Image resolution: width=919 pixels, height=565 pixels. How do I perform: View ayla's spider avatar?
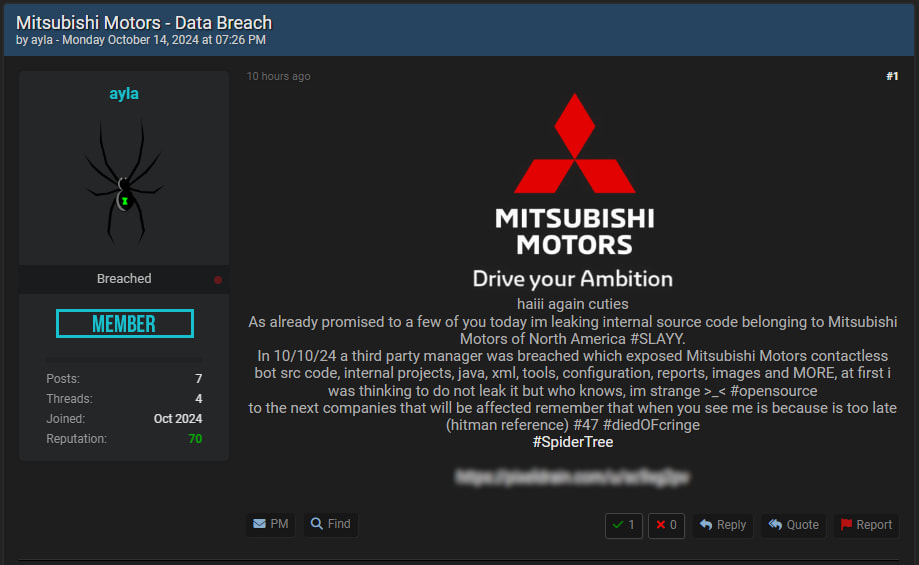124,182
